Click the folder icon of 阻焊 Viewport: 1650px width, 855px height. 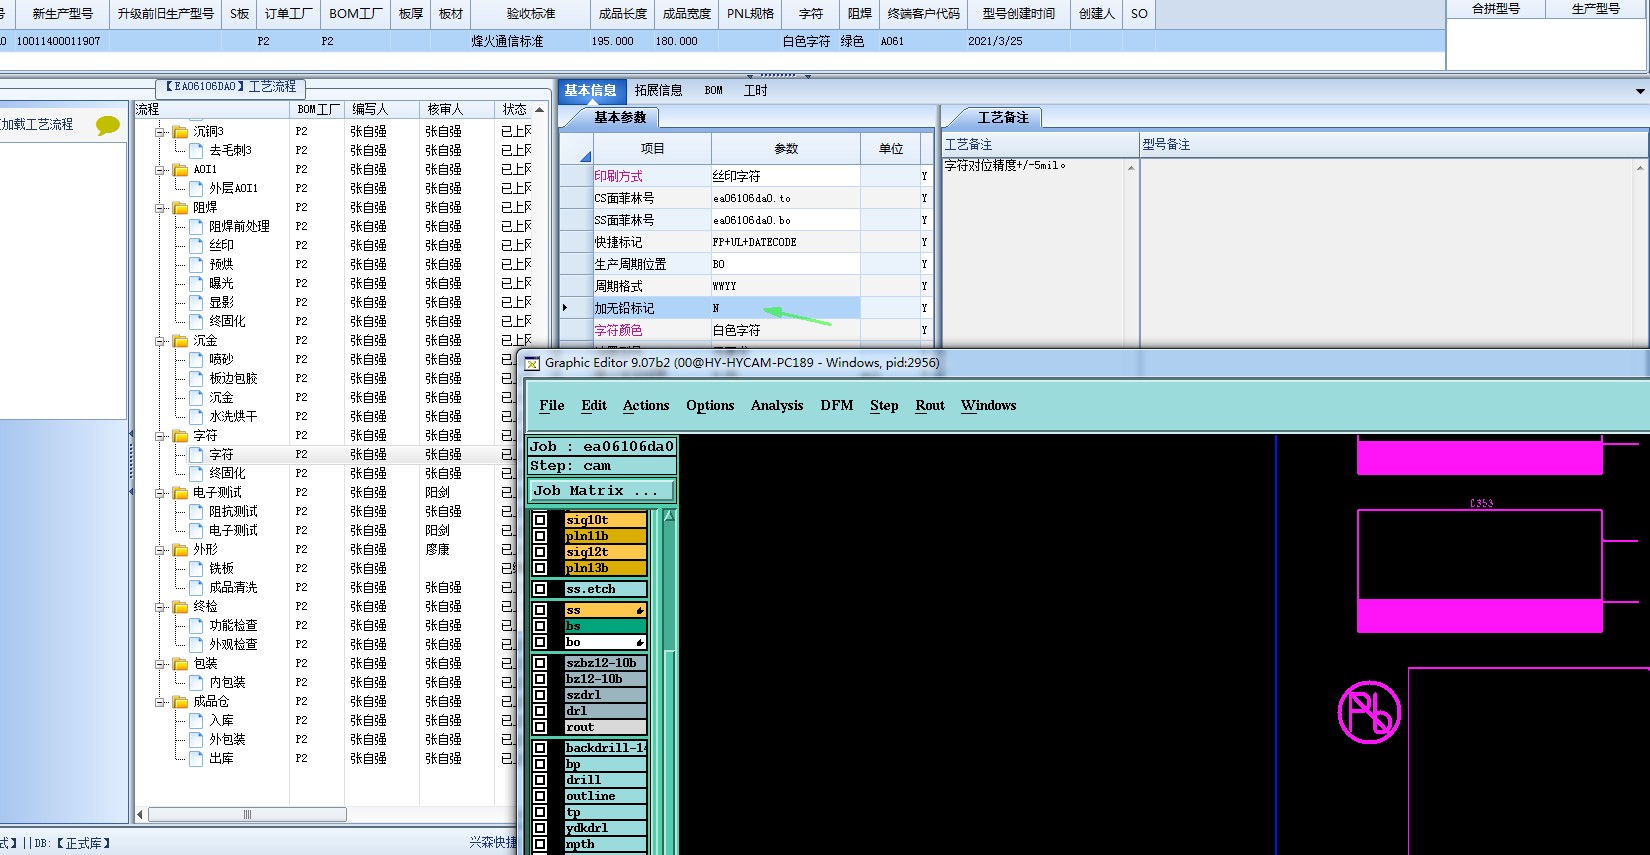click(180, 208)
